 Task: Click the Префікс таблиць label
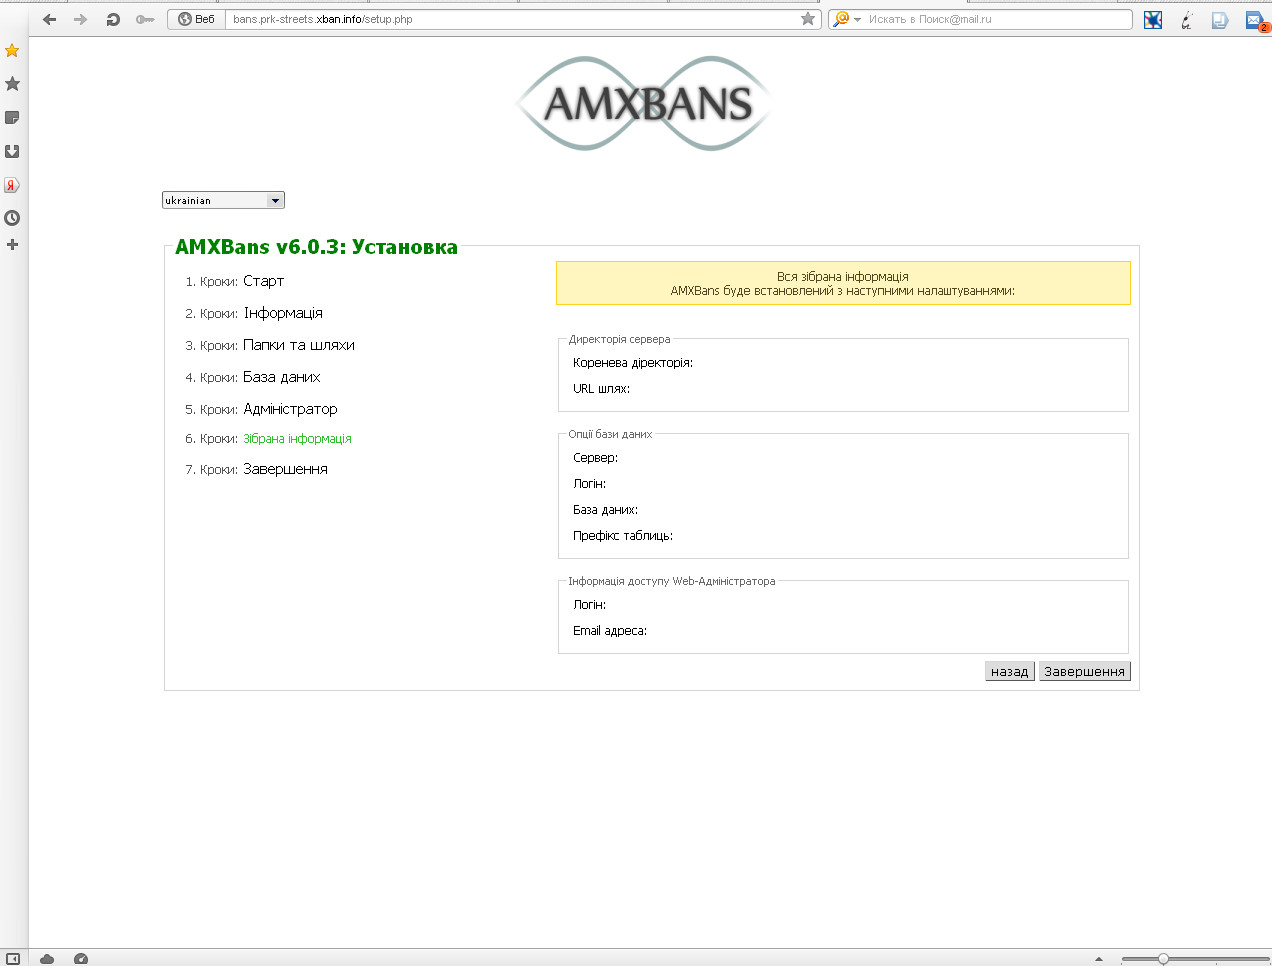pyautogui.click(x=623, y=536)
